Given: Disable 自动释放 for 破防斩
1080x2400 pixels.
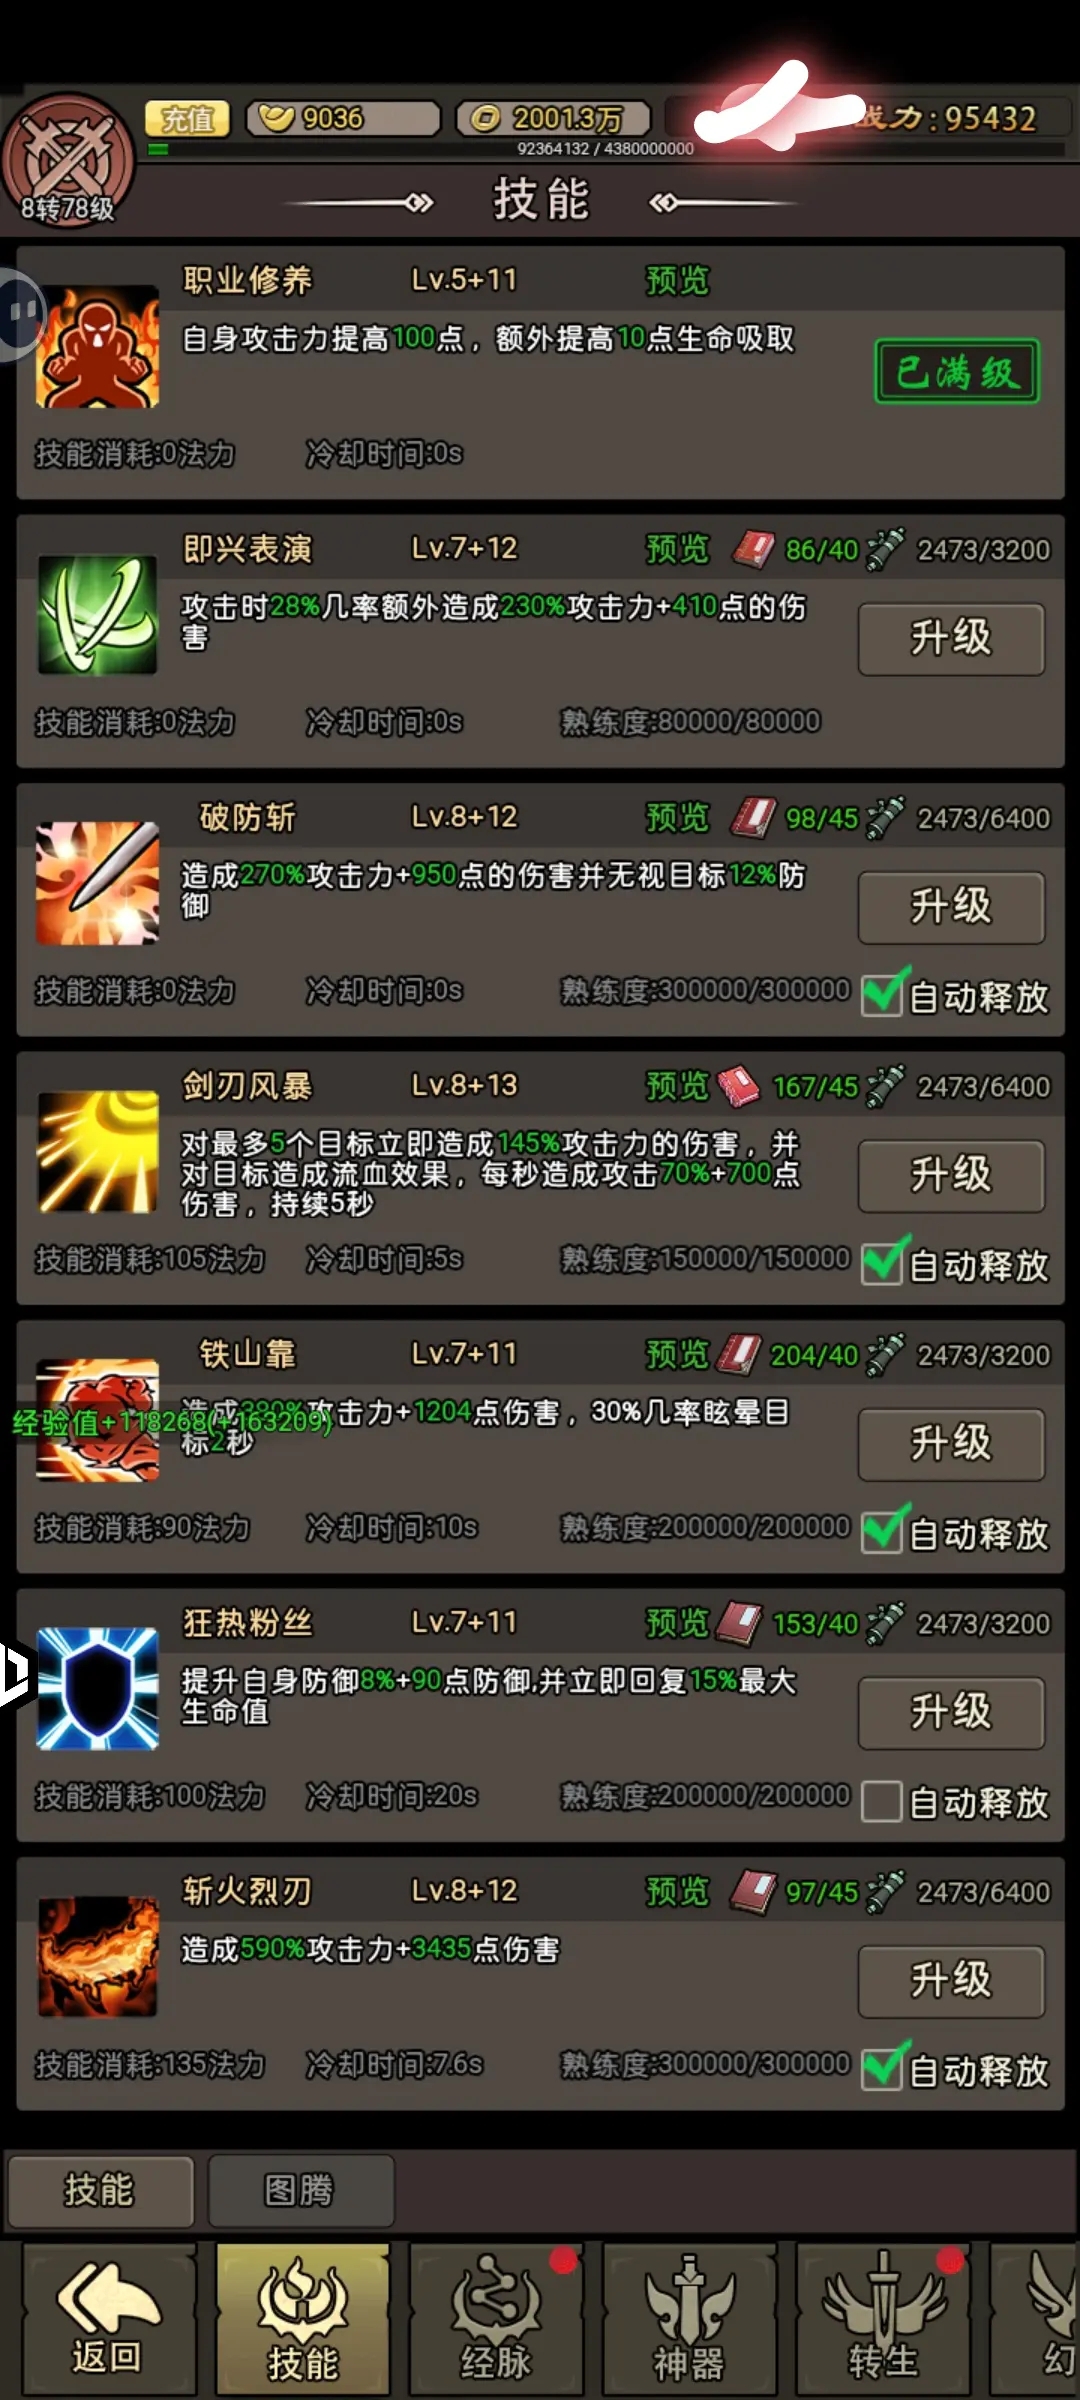Looking at the screenshot, I should 882,995.
